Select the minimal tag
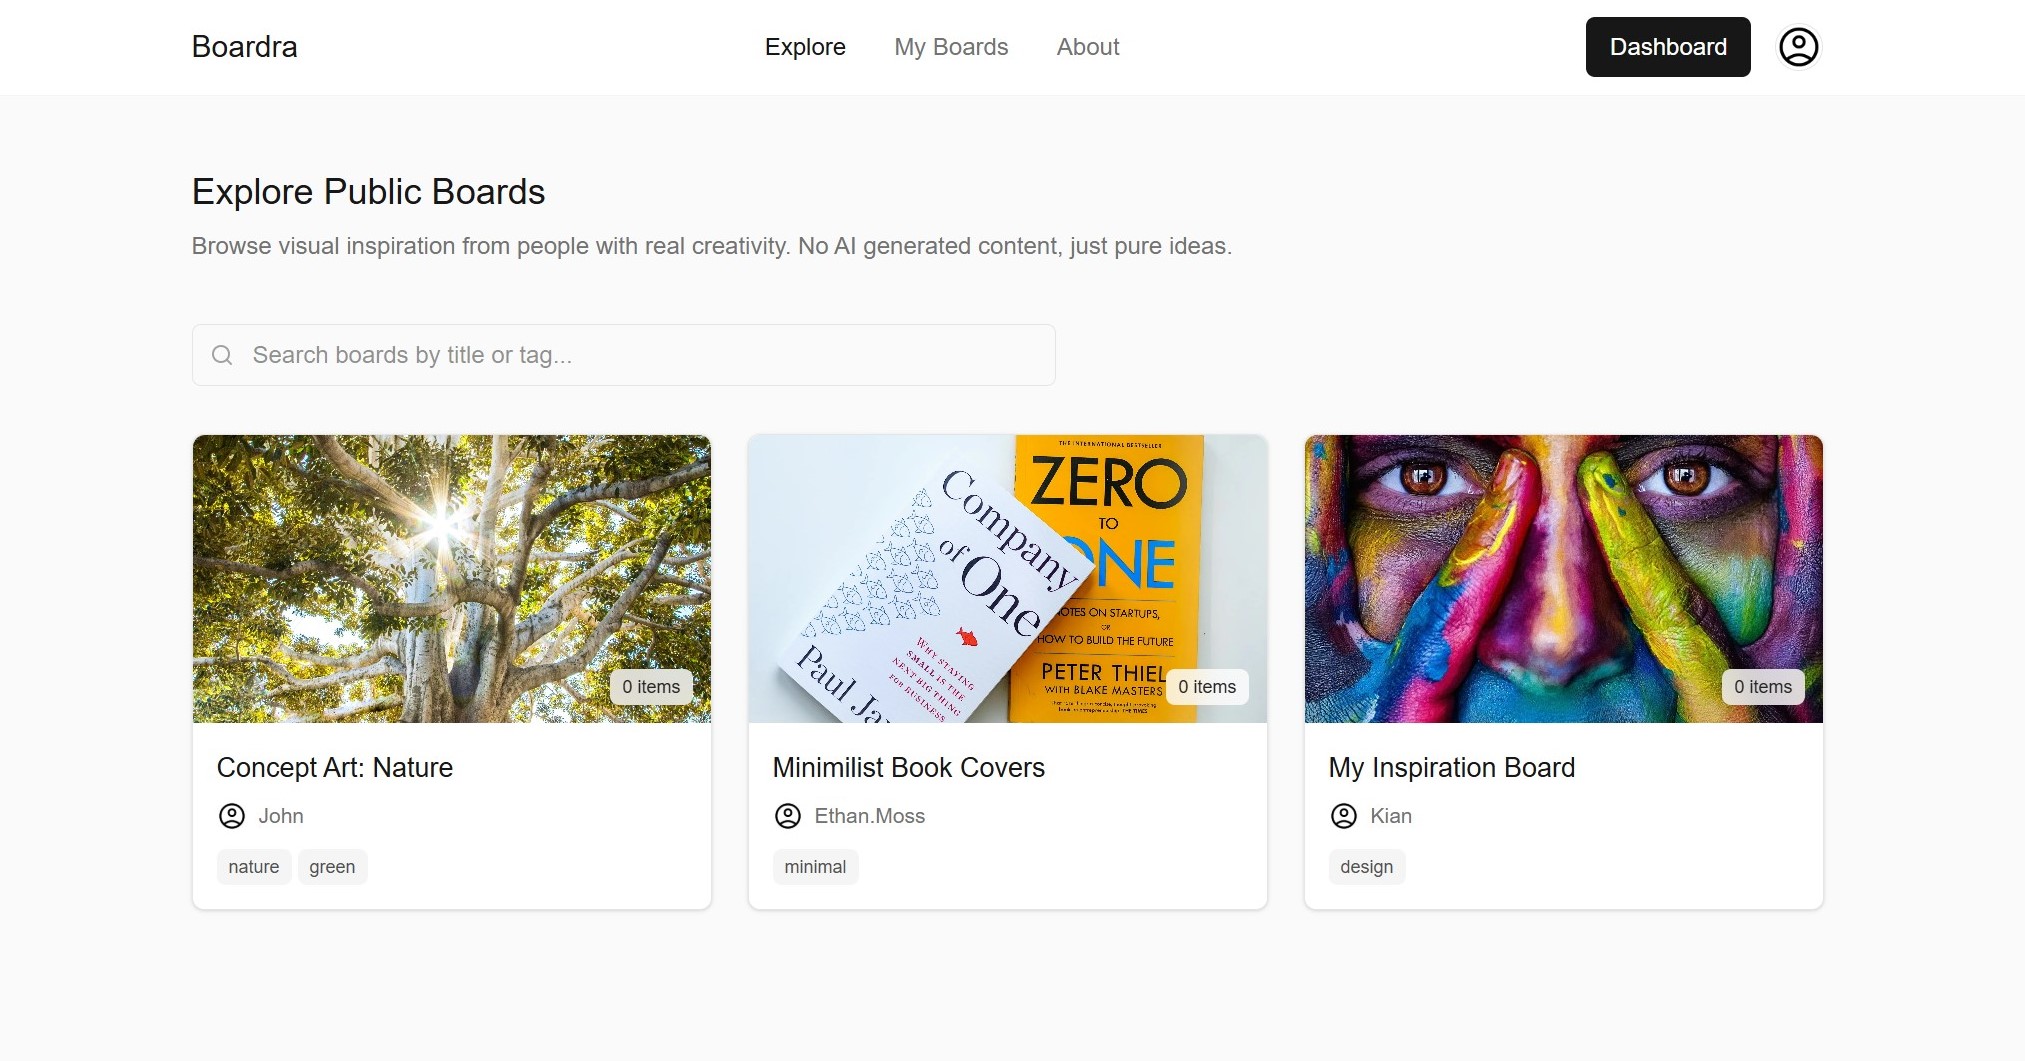The image size is (2025, 1061). pos(815,867)
